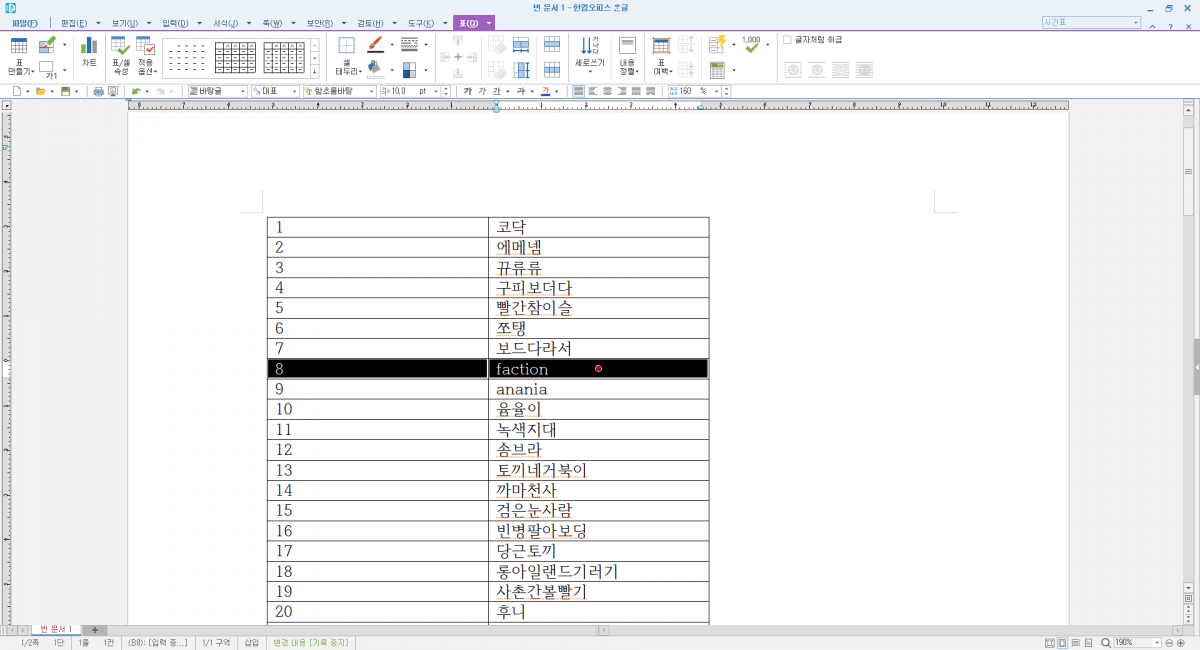Open the 시간표 search box dropdown
The image size is (1200, 650).
(1136, 22)
